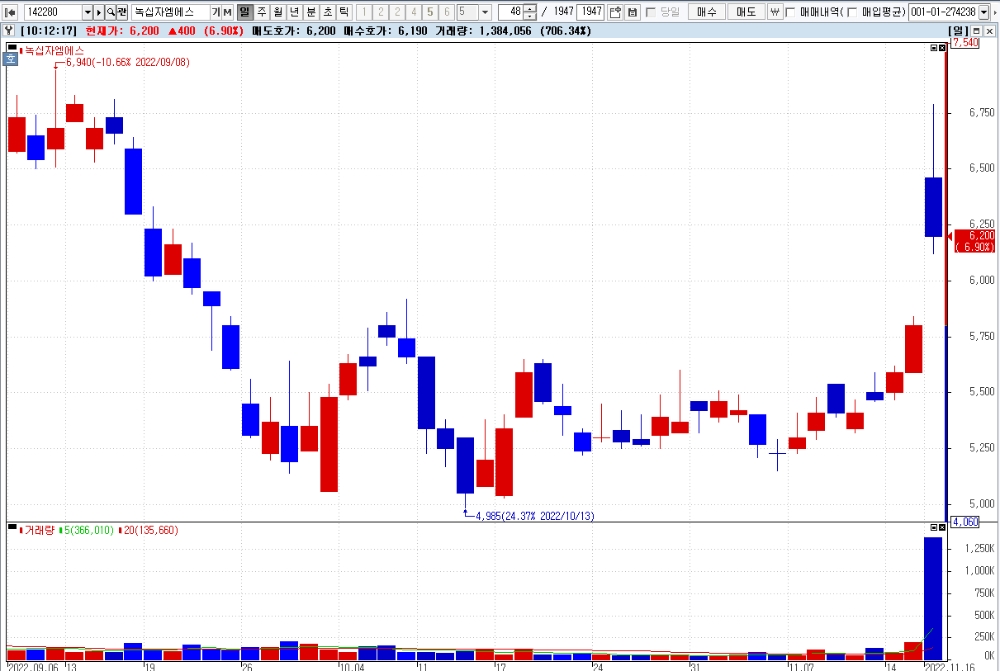This screenshot has width=1000, height=671.
Task: Click the small collapse icon above 거래량 legend
Action: [11, 527]
